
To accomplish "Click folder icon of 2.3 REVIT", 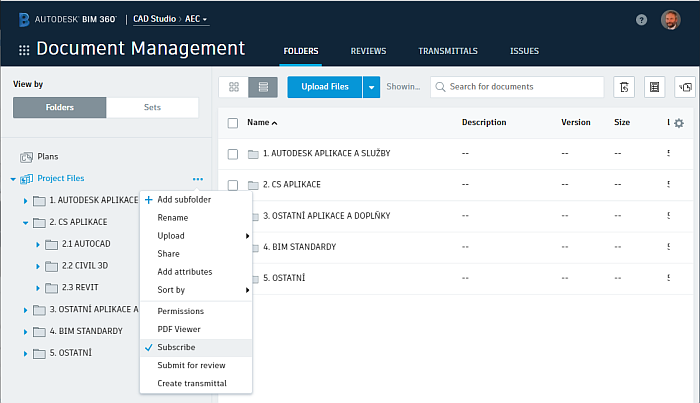I will click(51, 288).
